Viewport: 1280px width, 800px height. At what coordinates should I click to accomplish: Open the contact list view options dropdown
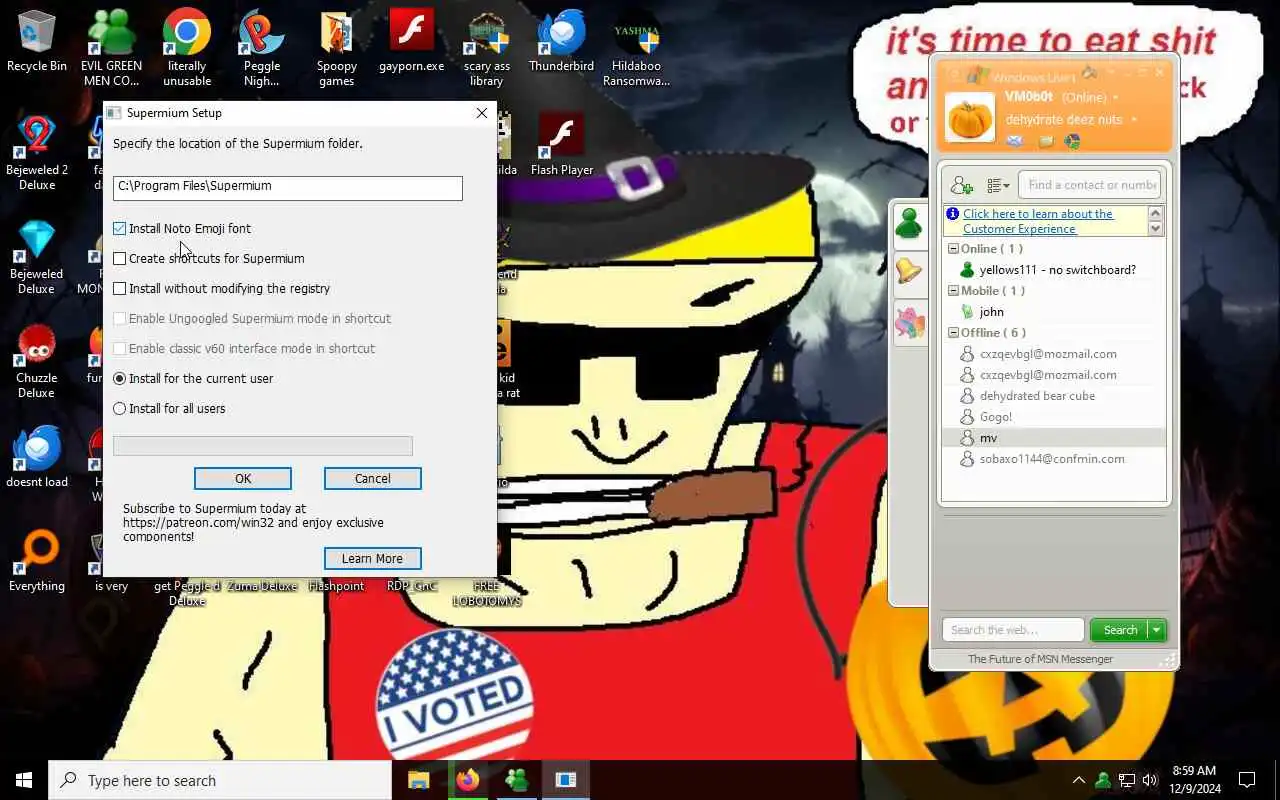tap(998, 185)
